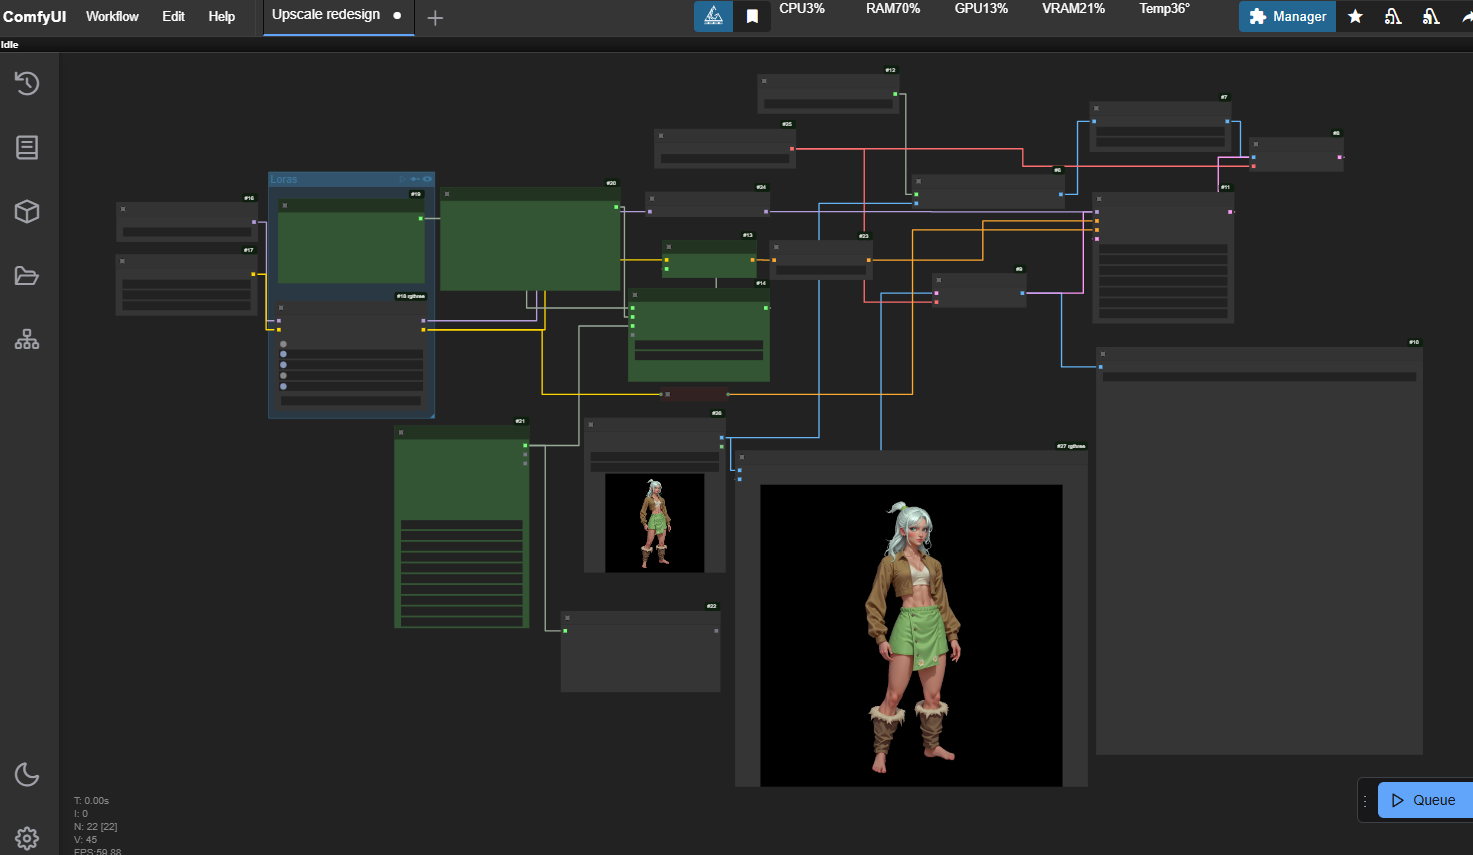The width and height of the screenshot is (1473, 855).
Task: Open the workflows folder panel
Action: [27, 276]
